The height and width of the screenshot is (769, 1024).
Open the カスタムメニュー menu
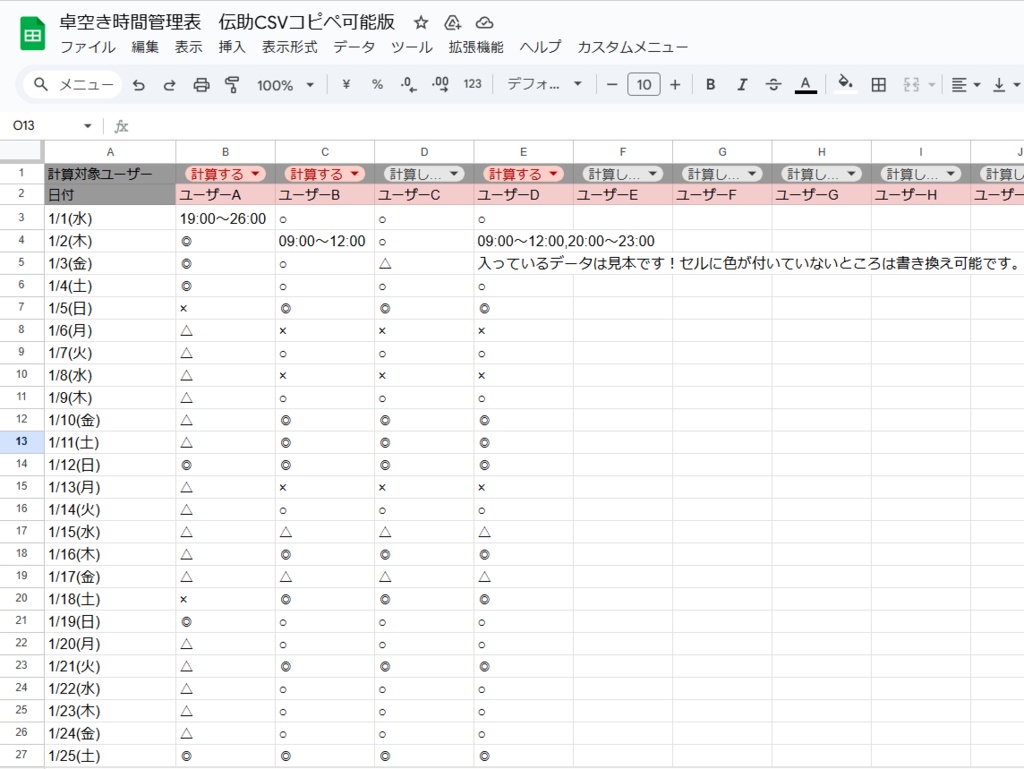pos(632,47)
